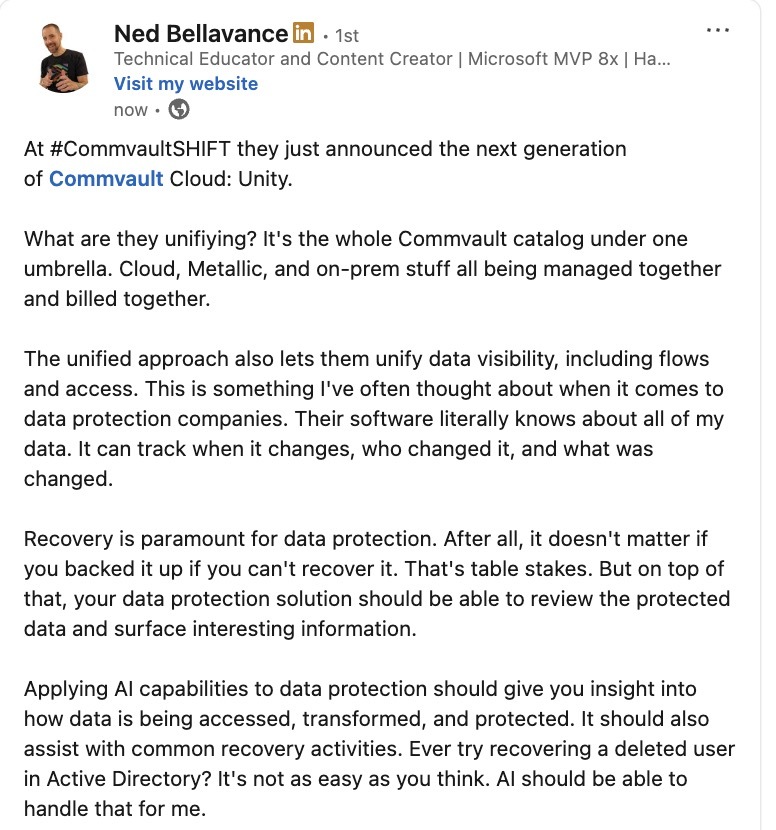The width and height of the screenshot is (776, 830).
Task: Open the three-dot post options menu
Action: (x=717, y=30)
